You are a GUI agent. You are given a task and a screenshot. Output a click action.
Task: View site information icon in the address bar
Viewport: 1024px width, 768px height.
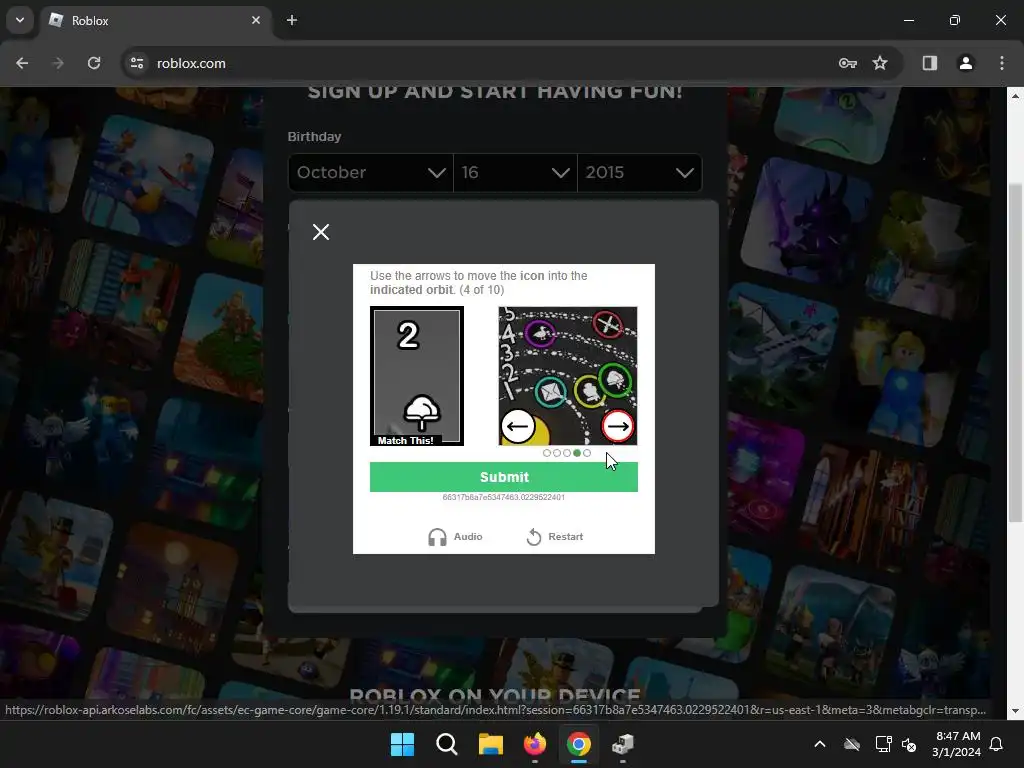pyautogui.click(x=137, y=63)
